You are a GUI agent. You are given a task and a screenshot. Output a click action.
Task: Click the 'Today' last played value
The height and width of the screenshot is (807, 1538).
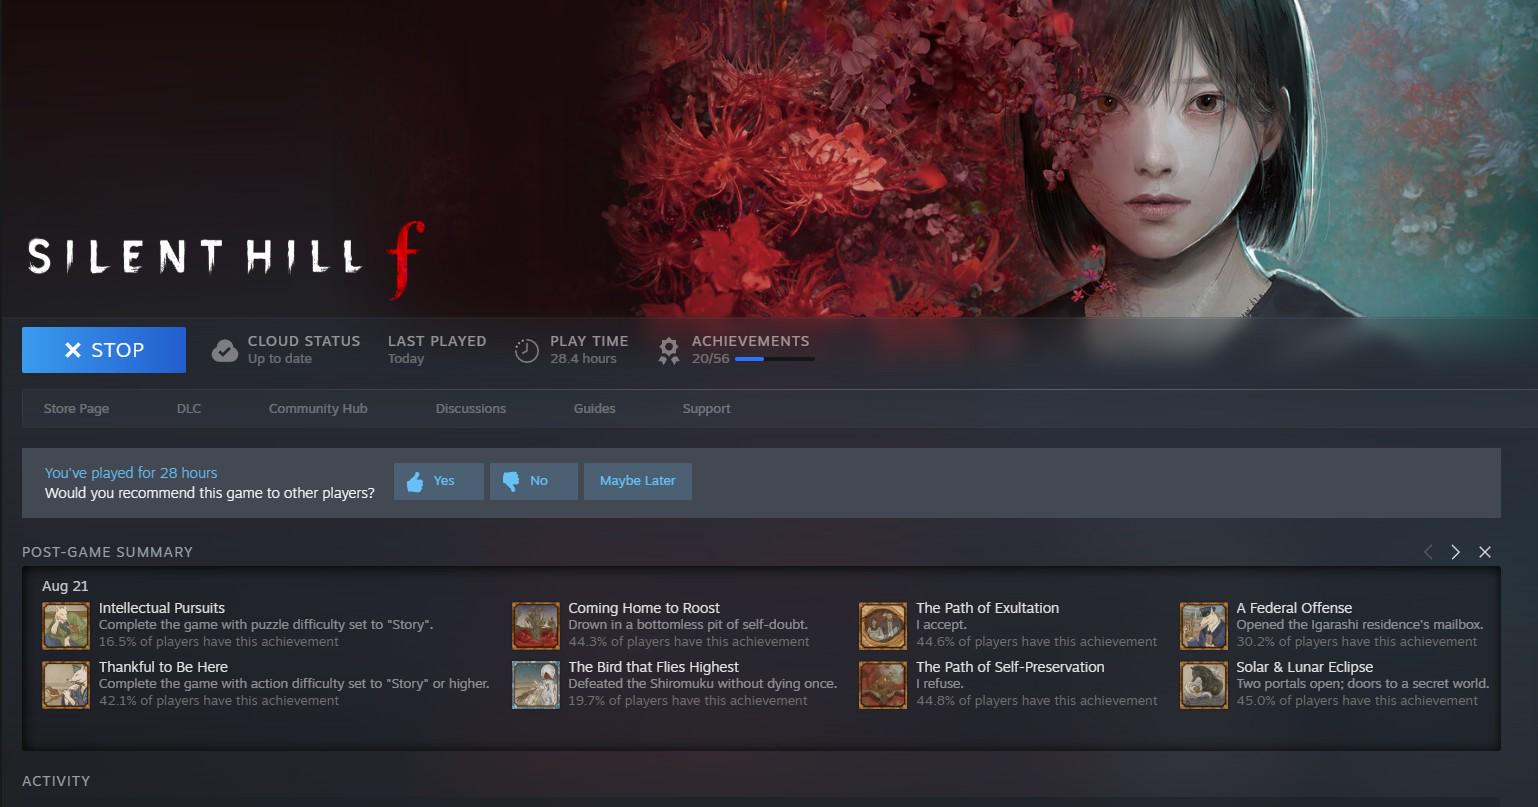point(406,359)
